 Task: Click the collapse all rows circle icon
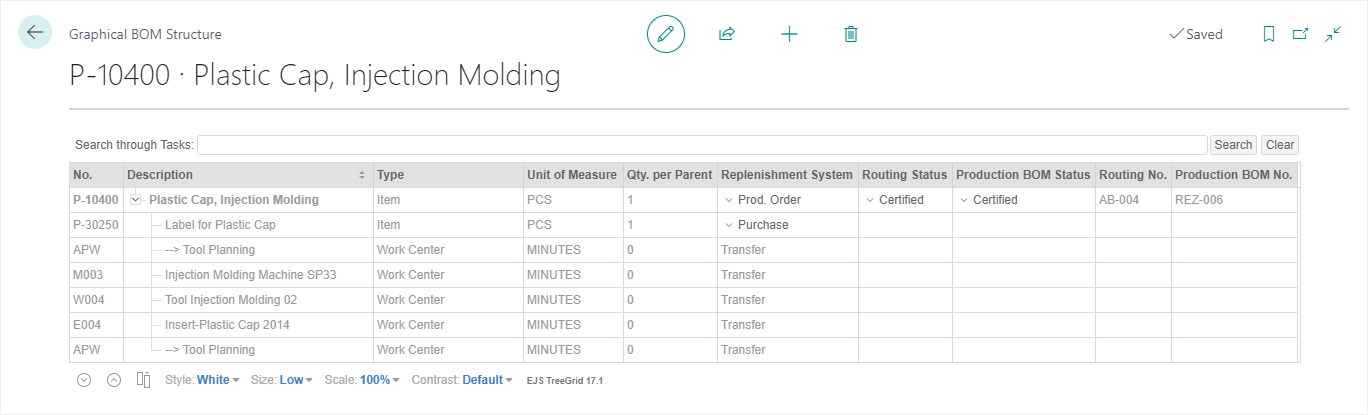(x=114, y=380)
